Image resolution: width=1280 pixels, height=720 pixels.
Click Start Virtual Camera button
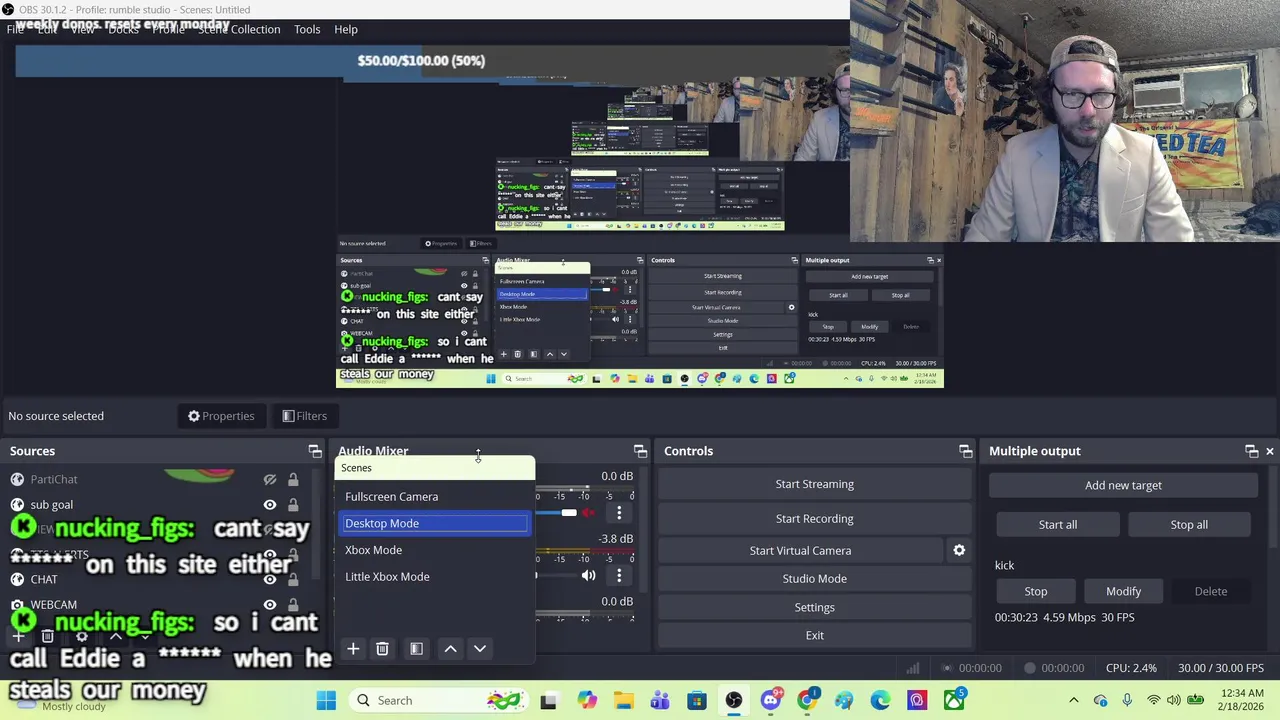[800, 550]
